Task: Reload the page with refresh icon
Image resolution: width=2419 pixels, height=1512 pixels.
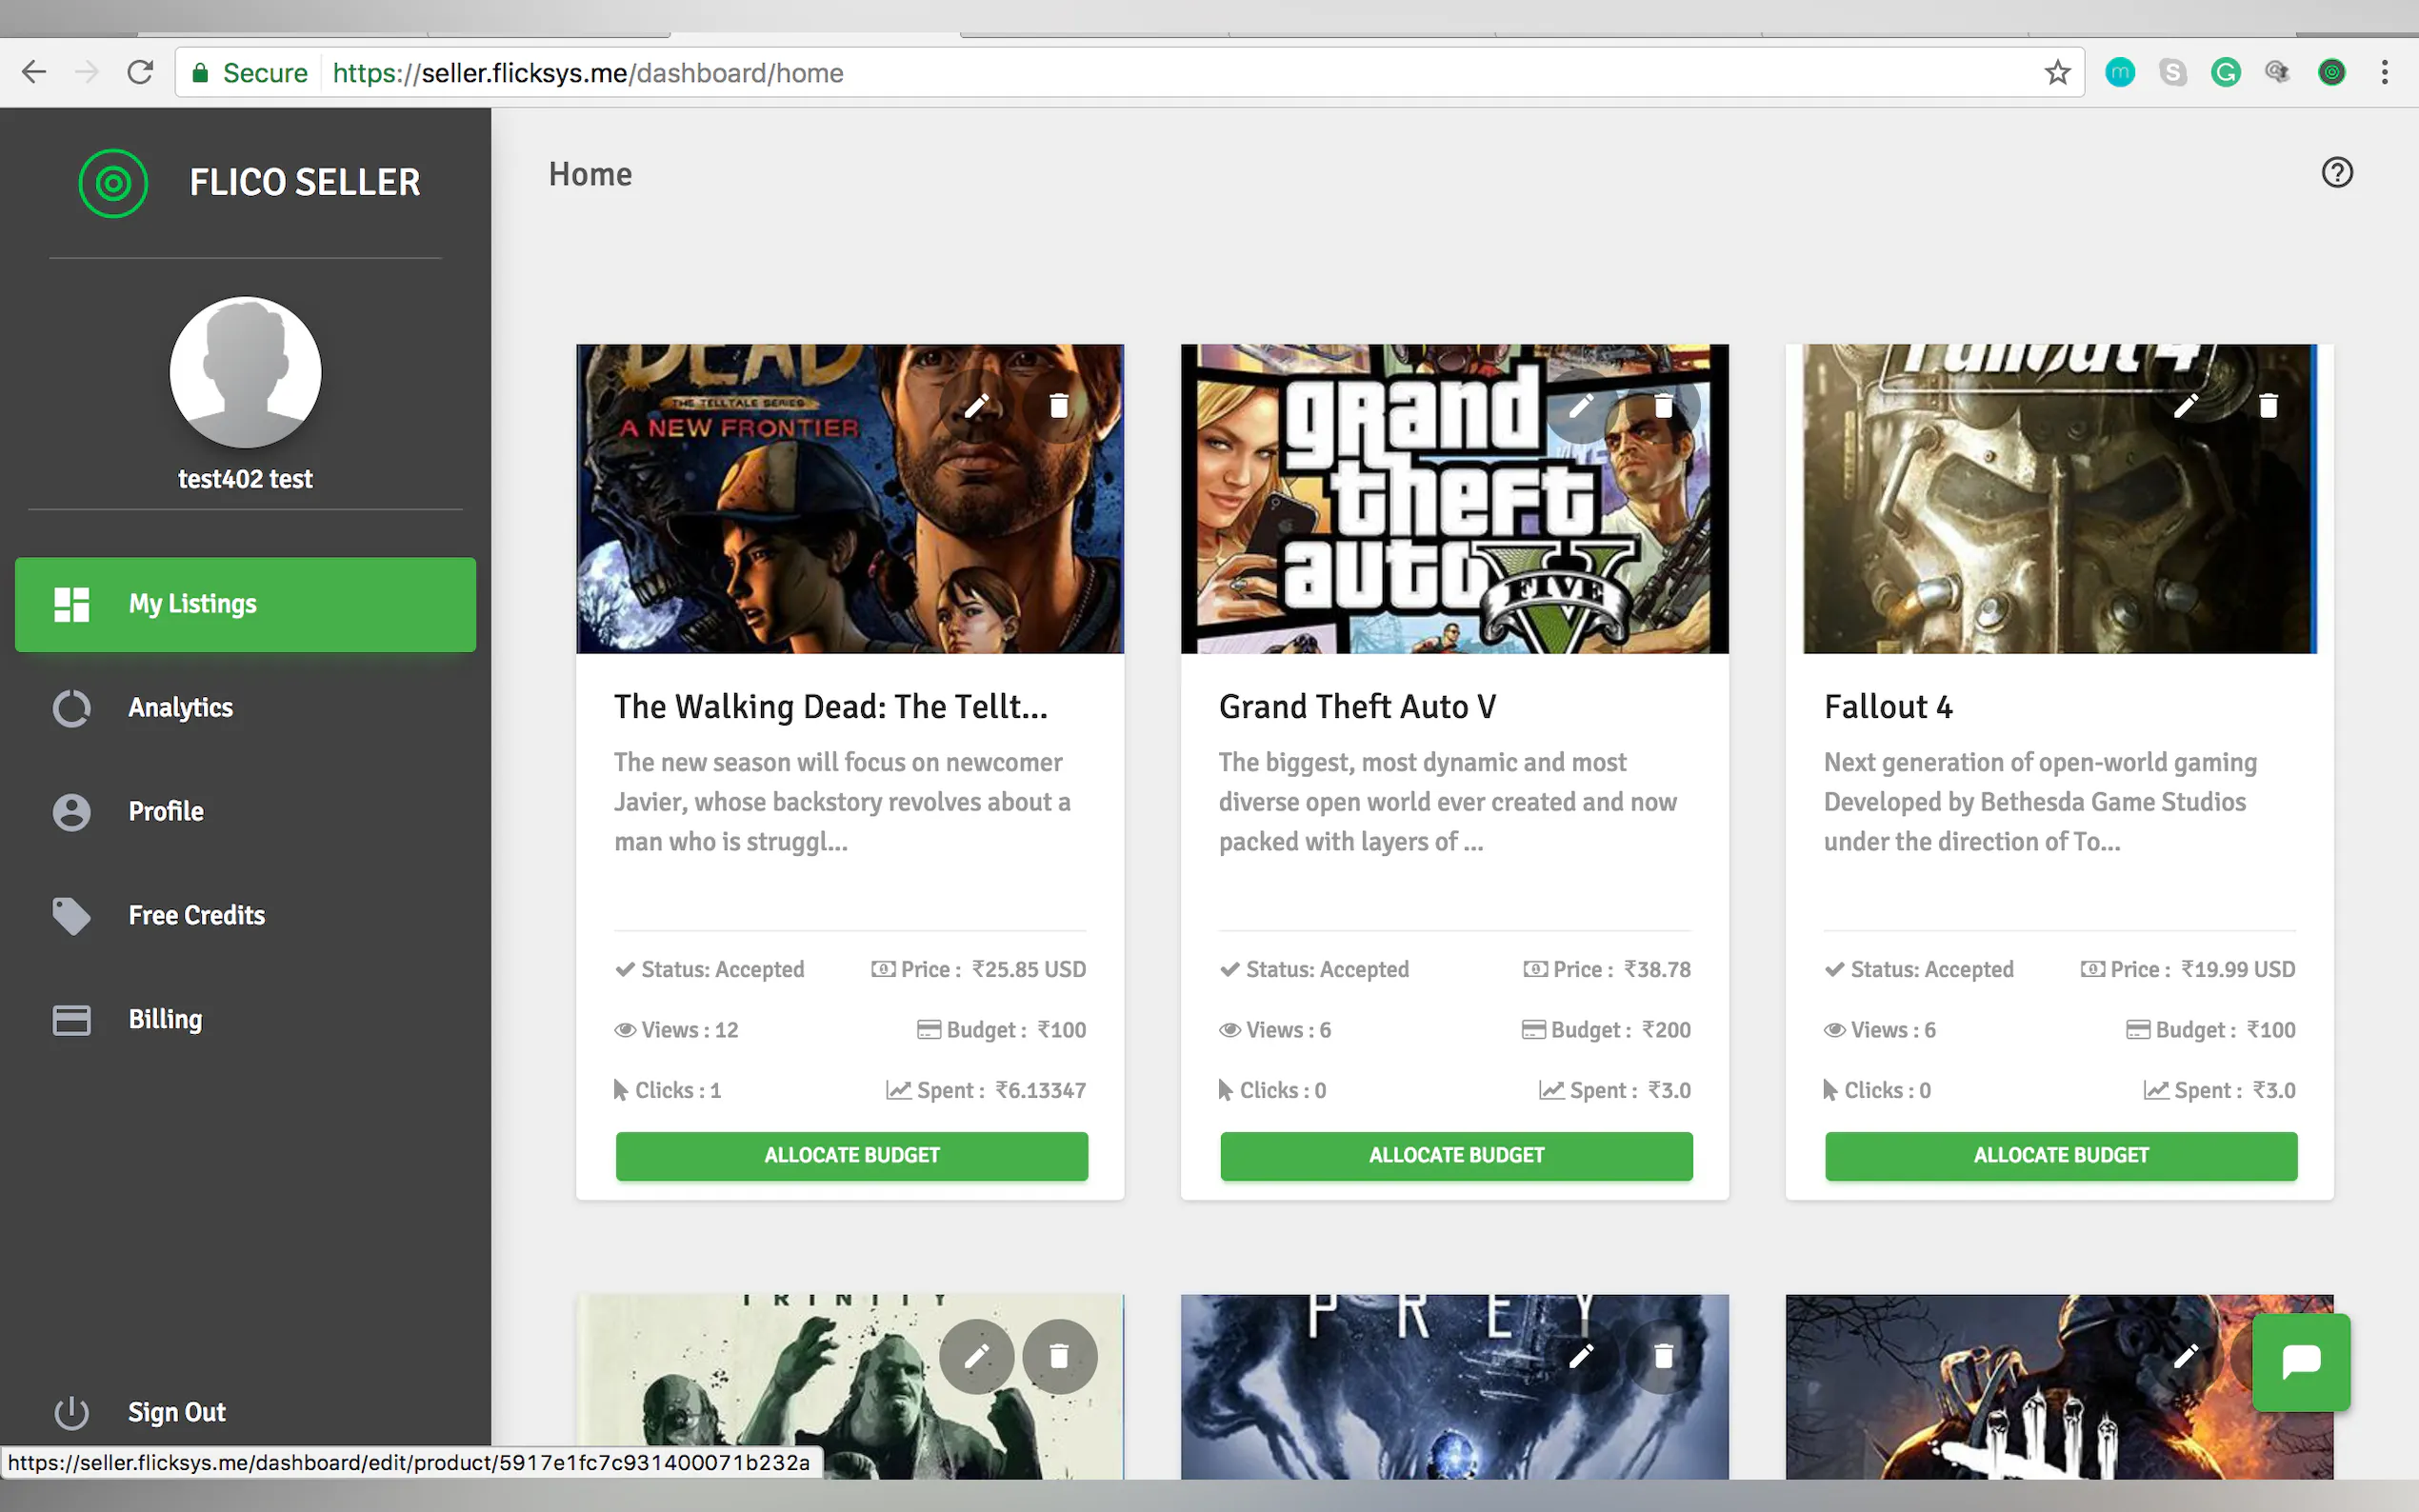Action: pos(140,73)
